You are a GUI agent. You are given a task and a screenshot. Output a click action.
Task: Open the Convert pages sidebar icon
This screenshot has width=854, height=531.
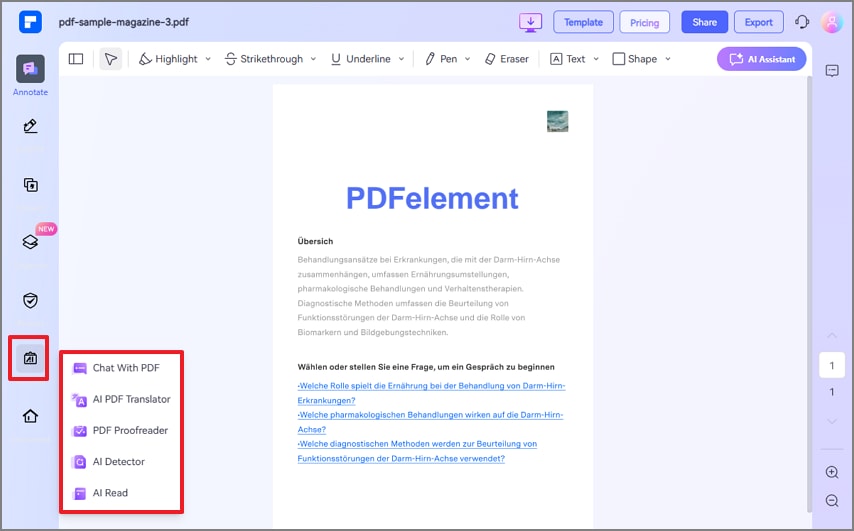click(x=30, y=185)
